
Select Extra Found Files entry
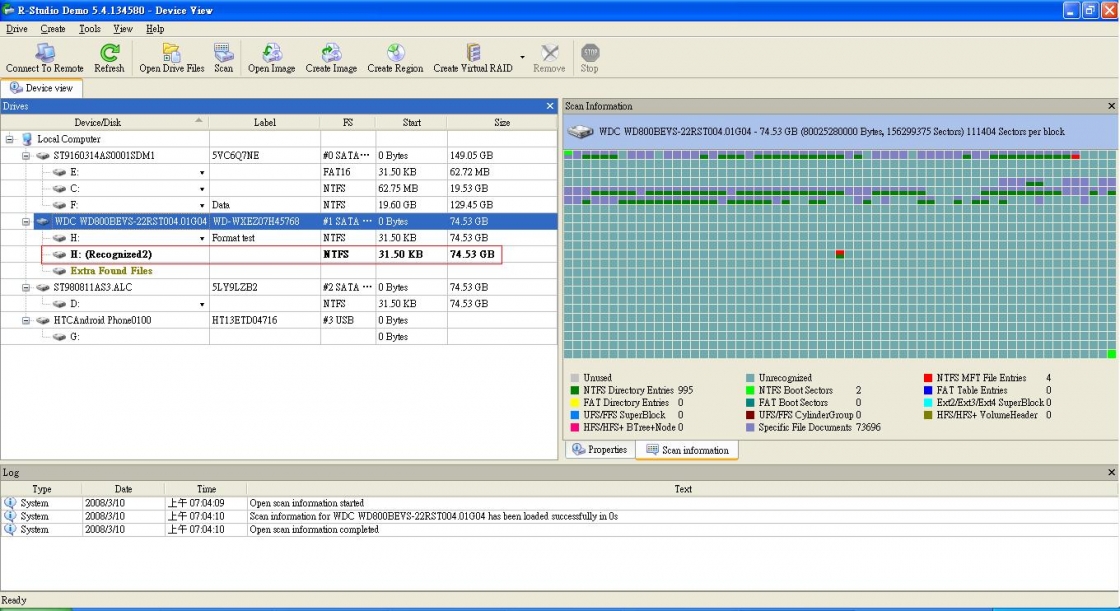[111, 271]
